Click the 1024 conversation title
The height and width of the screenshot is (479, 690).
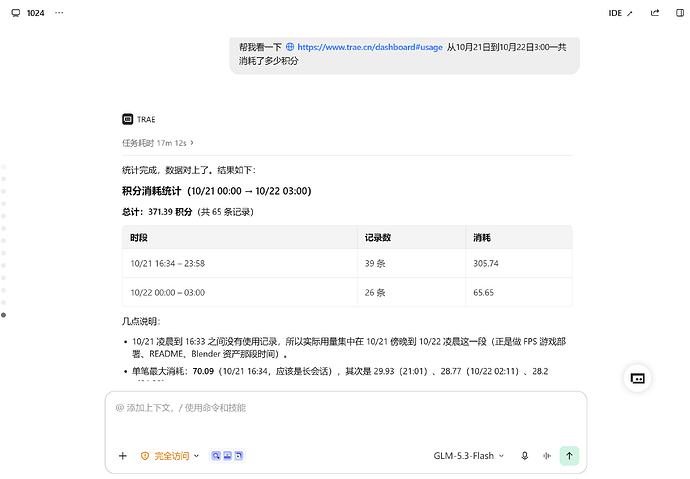click(x=36, y=13)
